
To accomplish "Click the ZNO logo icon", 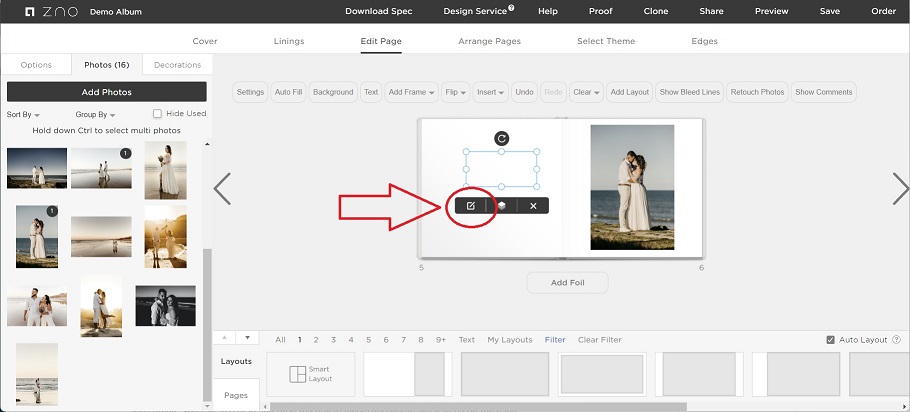I will tap(30, 12).
